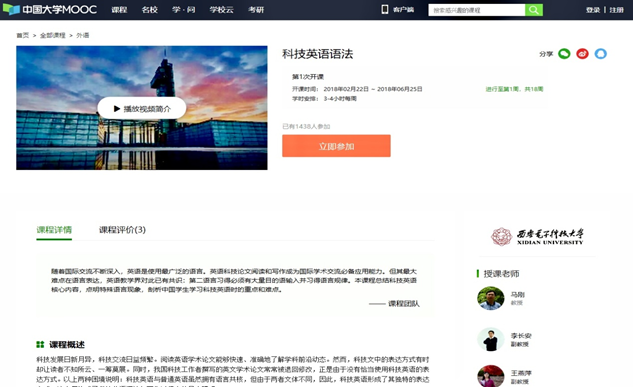The width and height of the screenshot is (633, 387).
Task: Open the 学校云 menu item
Action: (222, 10)
